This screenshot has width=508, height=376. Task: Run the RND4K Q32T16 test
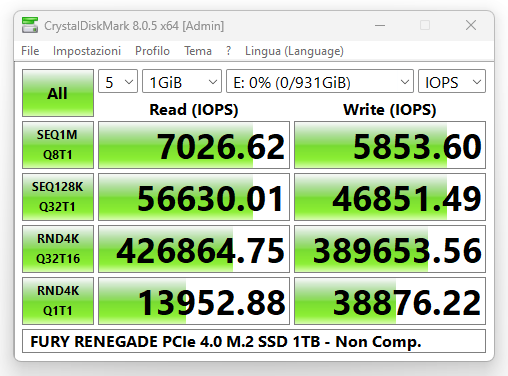tap(58, 249)
